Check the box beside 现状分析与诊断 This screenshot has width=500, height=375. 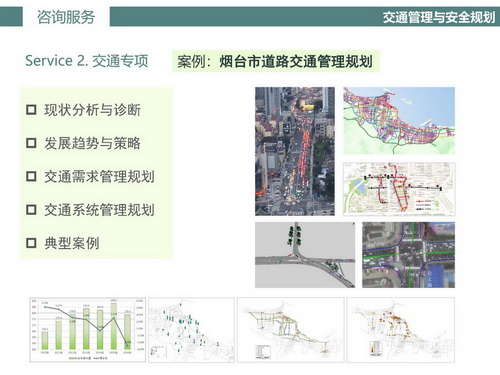coord(31,110)
